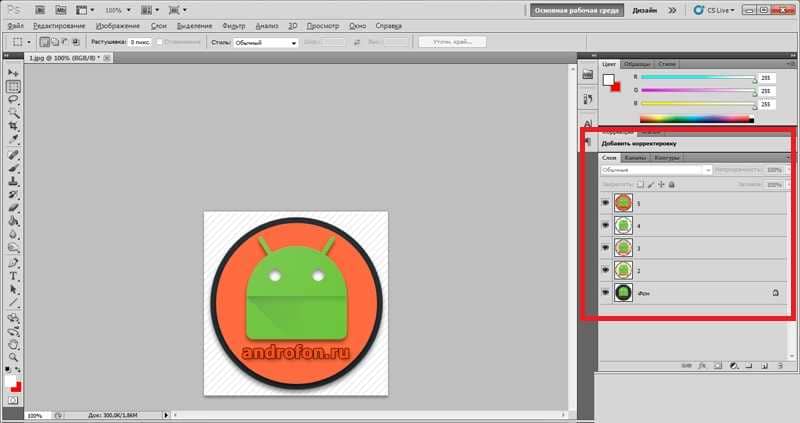Select the Rectangular Marquee tool in toolbox
This screenshot has width=800, height=423.
[13, 86]
